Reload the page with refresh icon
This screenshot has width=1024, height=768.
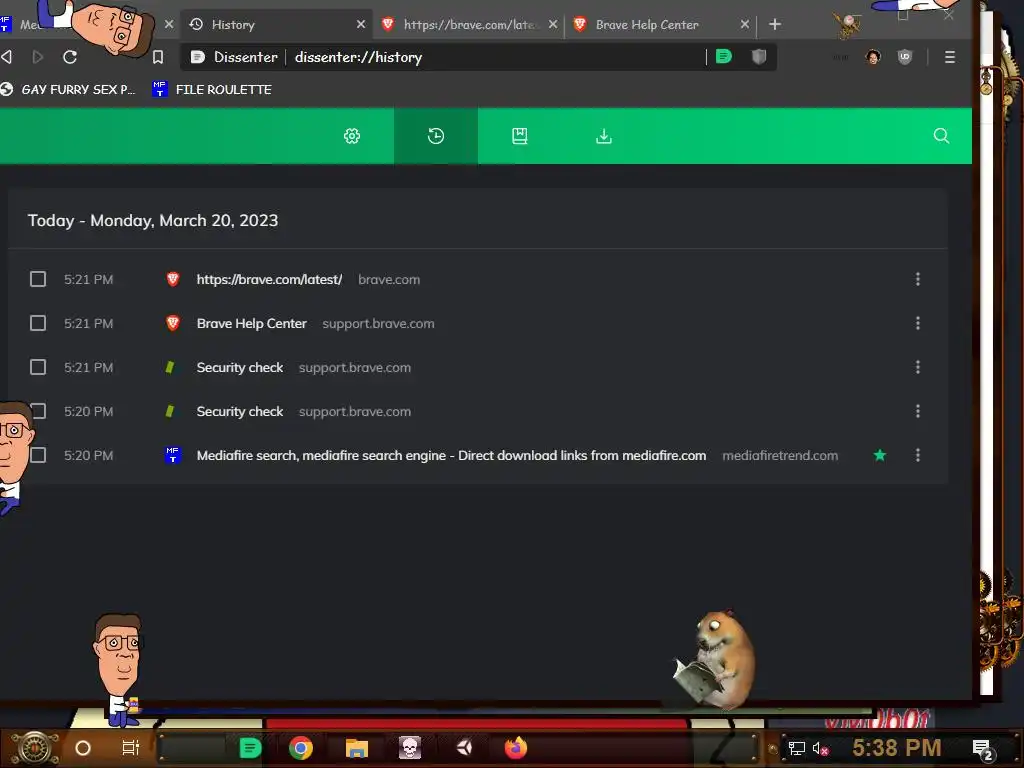70,57
